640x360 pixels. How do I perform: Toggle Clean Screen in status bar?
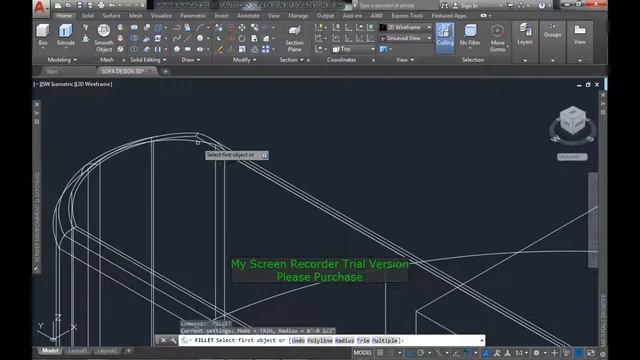click(x=591, y=353)
